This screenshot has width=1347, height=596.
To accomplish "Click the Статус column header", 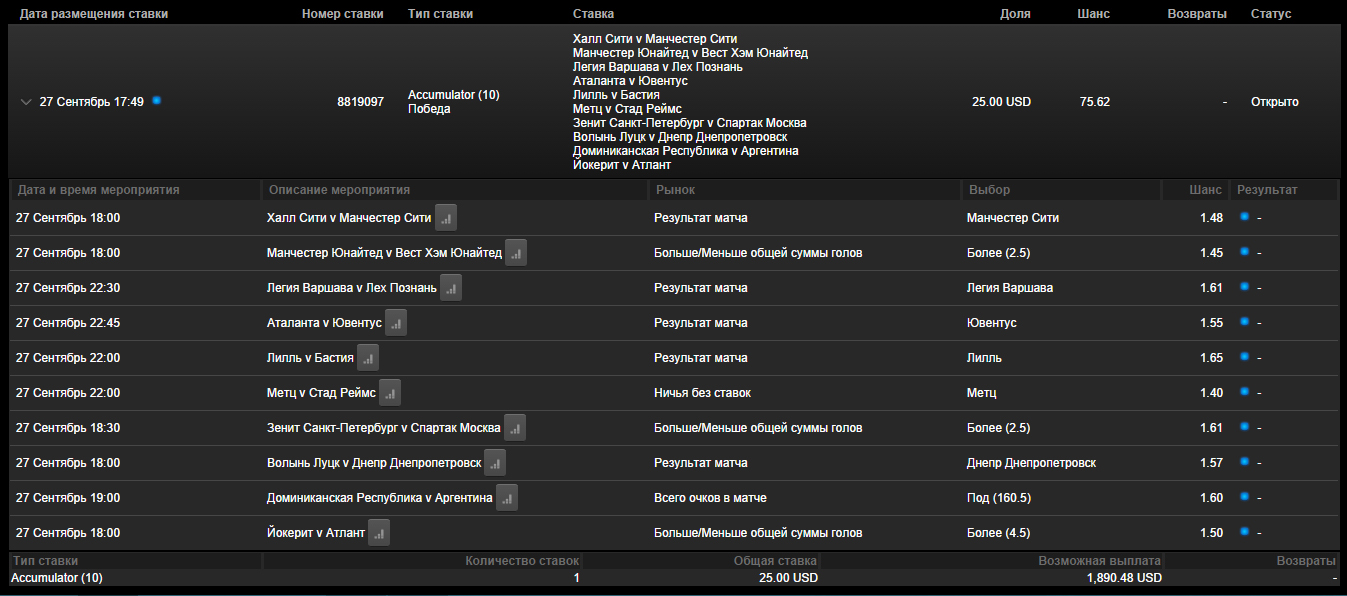I will [x=1271, y=14].
